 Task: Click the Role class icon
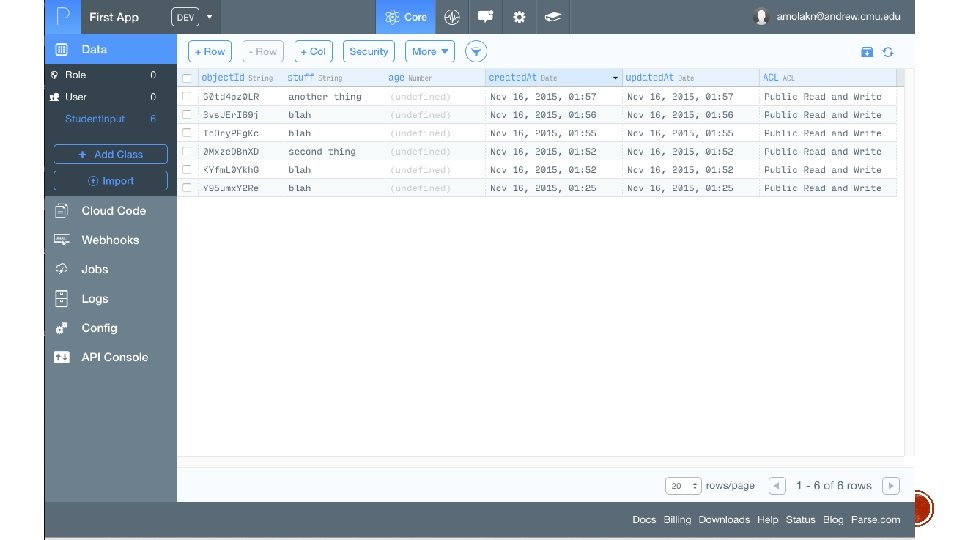point(54,75)
